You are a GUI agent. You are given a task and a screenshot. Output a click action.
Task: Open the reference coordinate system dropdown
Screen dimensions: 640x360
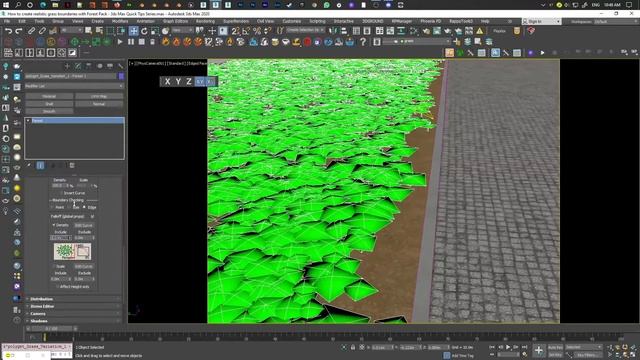182,31
